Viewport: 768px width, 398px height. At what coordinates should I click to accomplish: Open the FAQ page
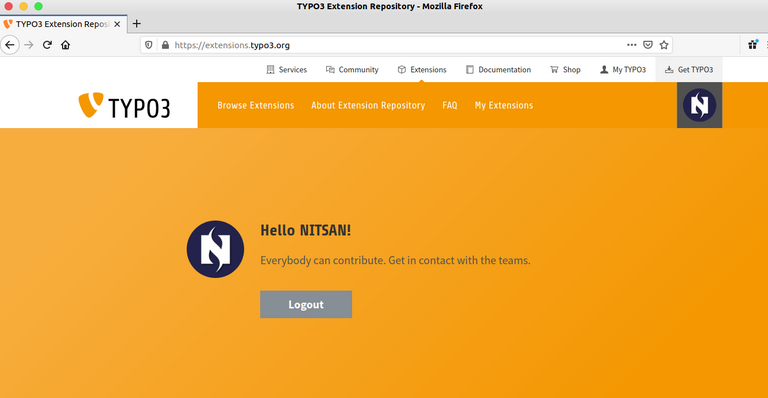[x=450, y=105]
